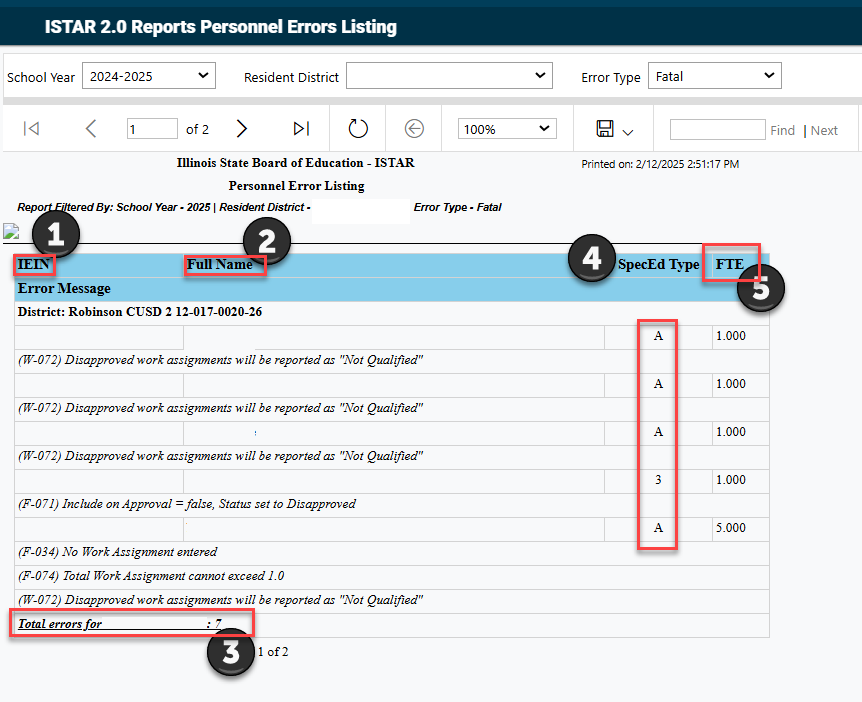The height and width of the screenshot is (702, 862).
Task: Click the Full Name column header
Action: (x=220, y=264)
